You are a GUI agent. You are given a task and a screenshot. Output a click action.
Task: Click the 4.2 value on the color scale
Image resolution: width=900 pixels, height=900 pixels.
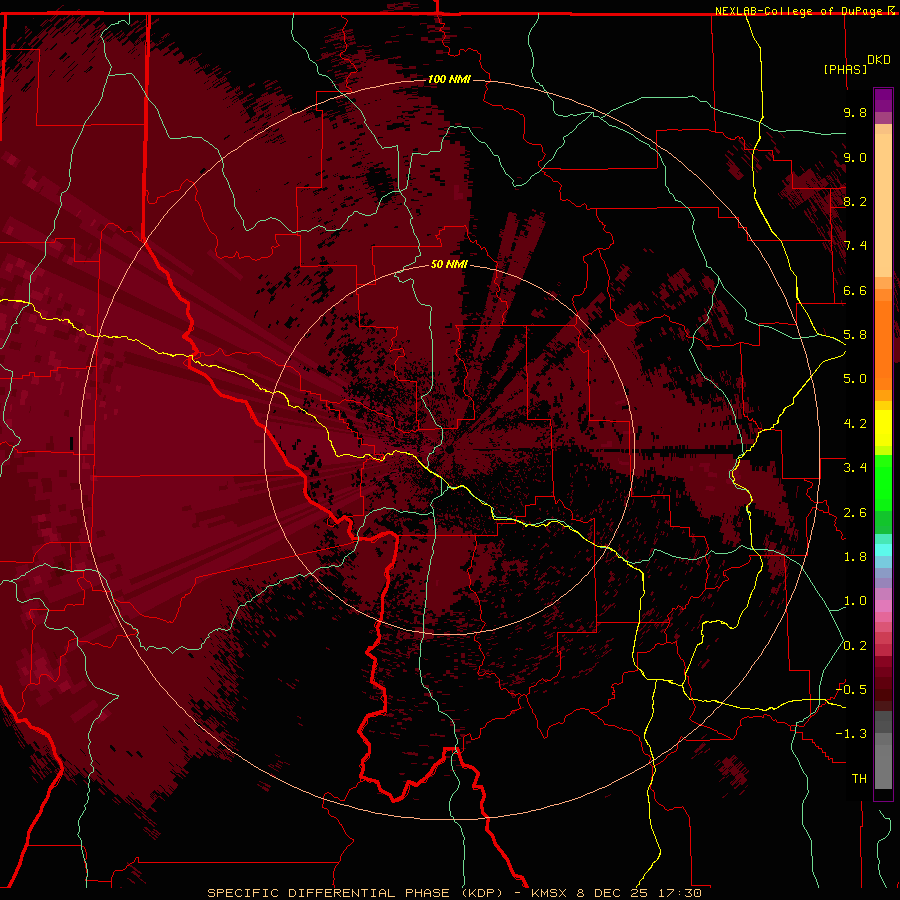855,424
